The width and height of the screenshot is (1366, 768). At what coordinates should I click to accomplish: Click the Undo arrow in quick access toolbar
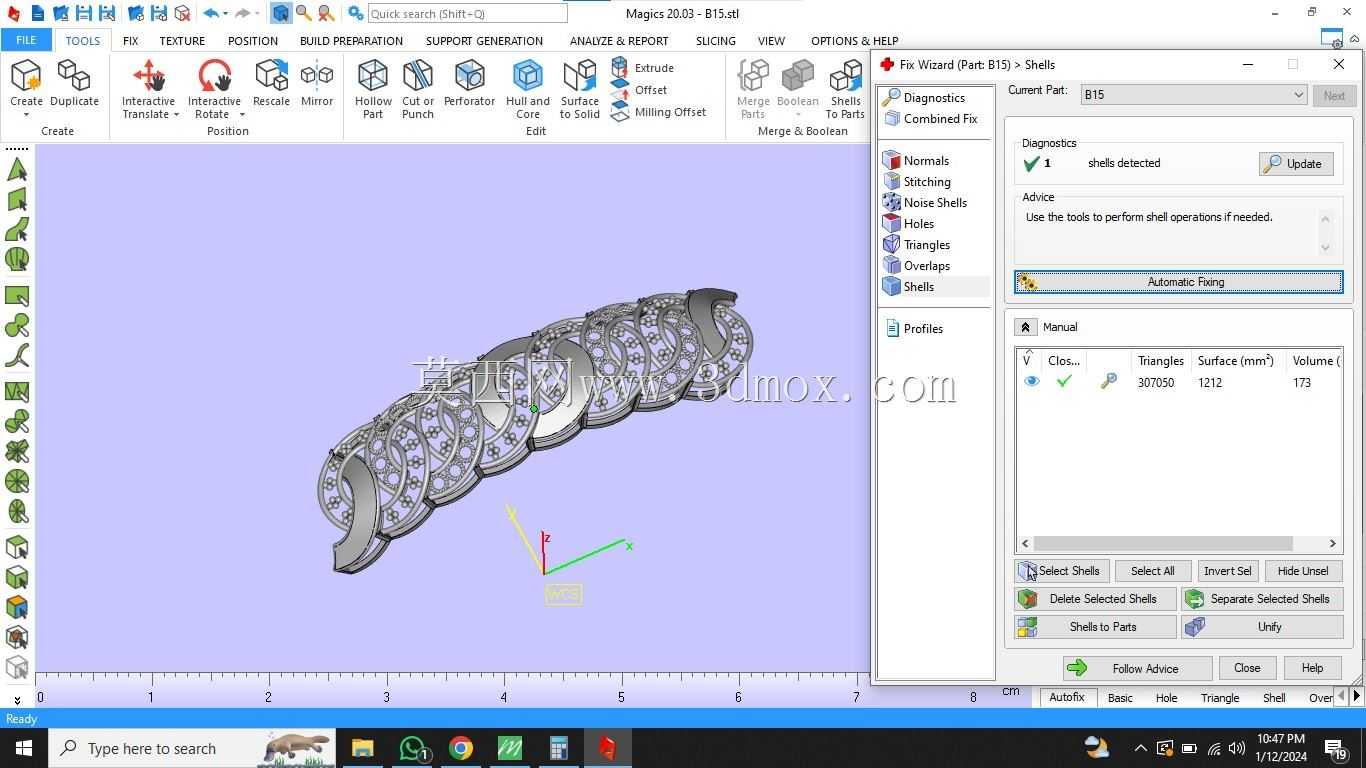coord(210,14)
